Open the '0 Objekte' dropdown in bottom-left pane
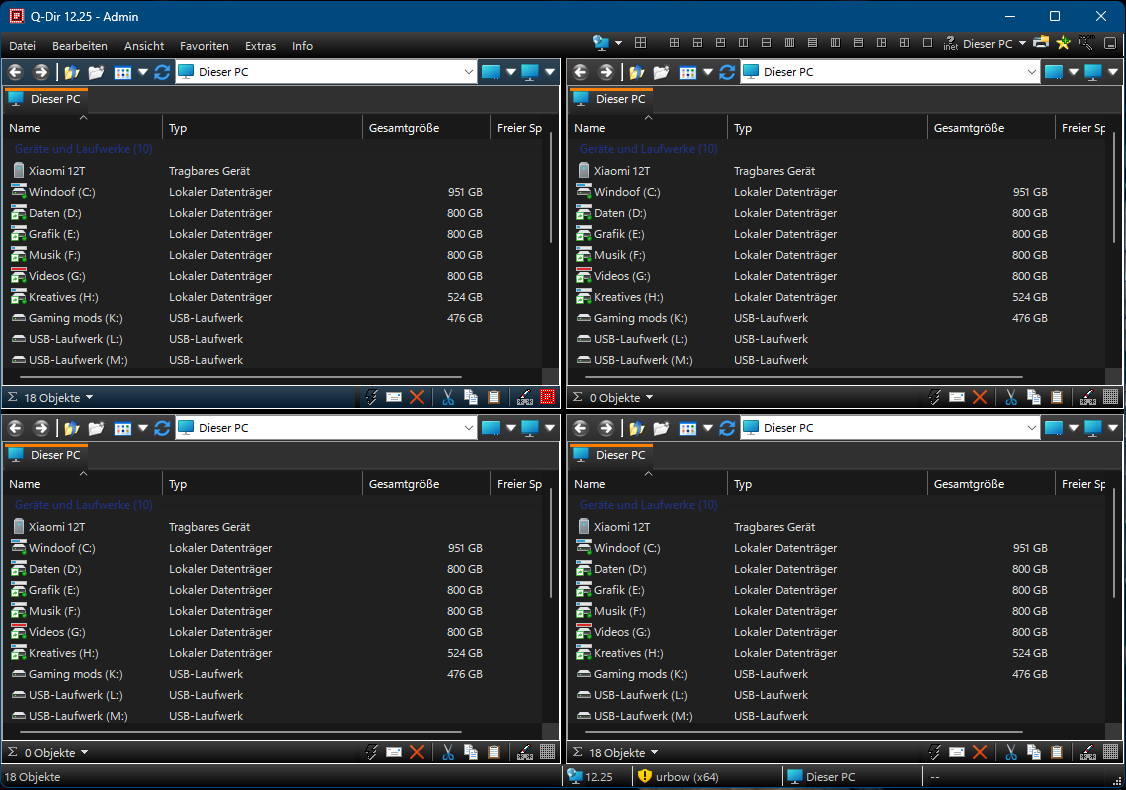This screenshot has height=790, width=1126. tap(84, 753)
